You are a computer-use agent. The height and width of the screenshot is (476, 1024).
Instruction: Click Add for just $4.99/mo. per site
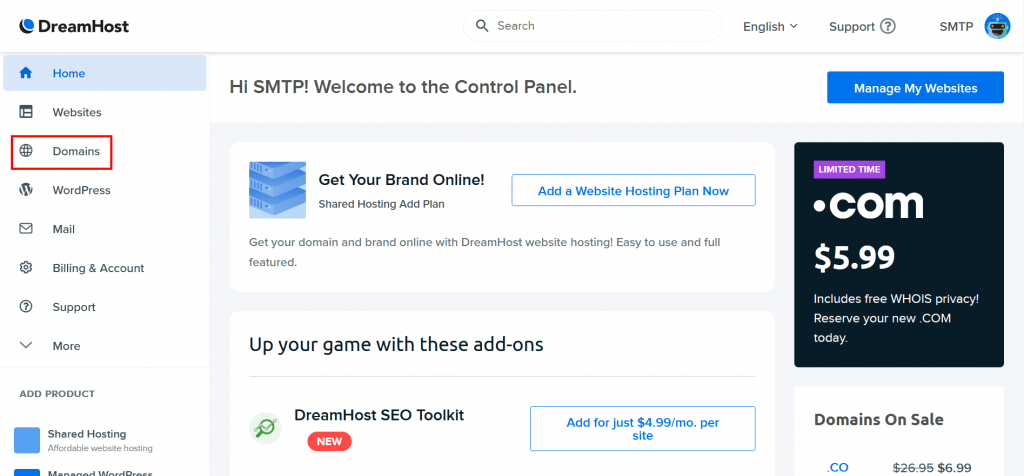click(x=643, y=428)
